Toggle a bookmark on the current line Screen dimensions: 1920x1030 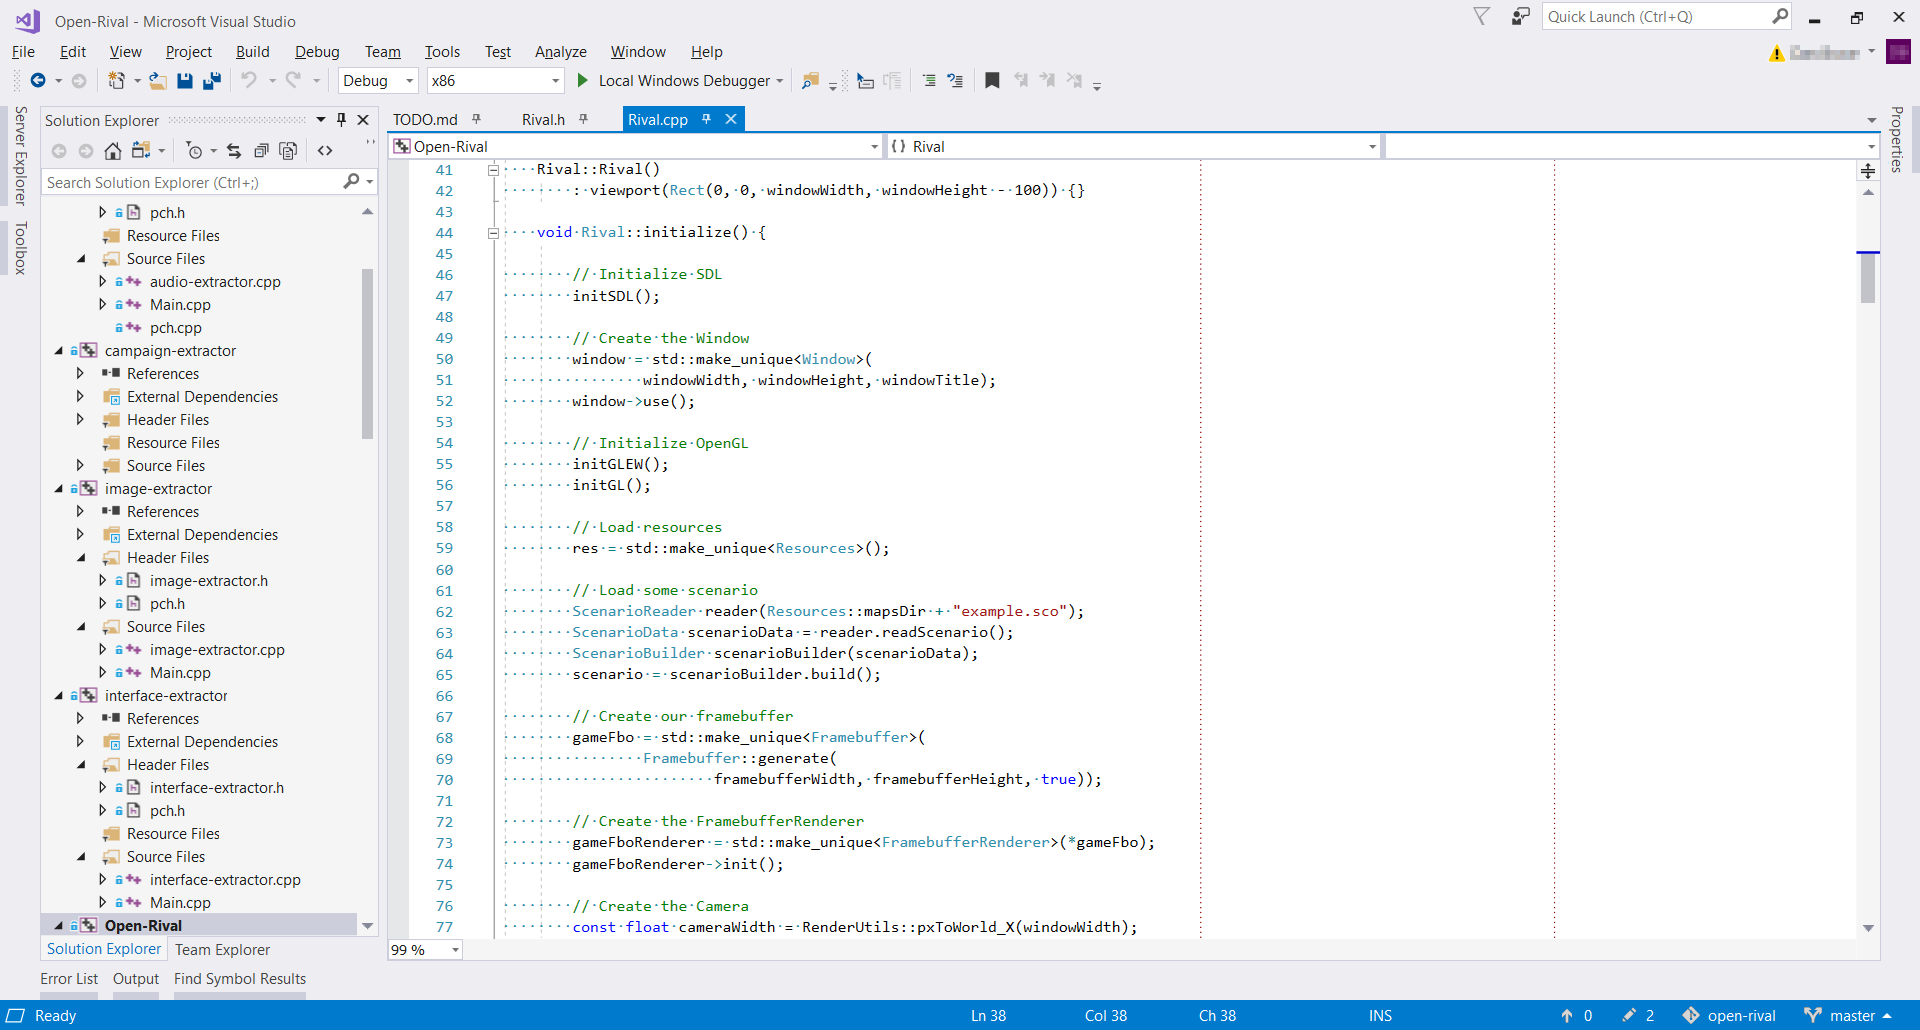(992, 80)
